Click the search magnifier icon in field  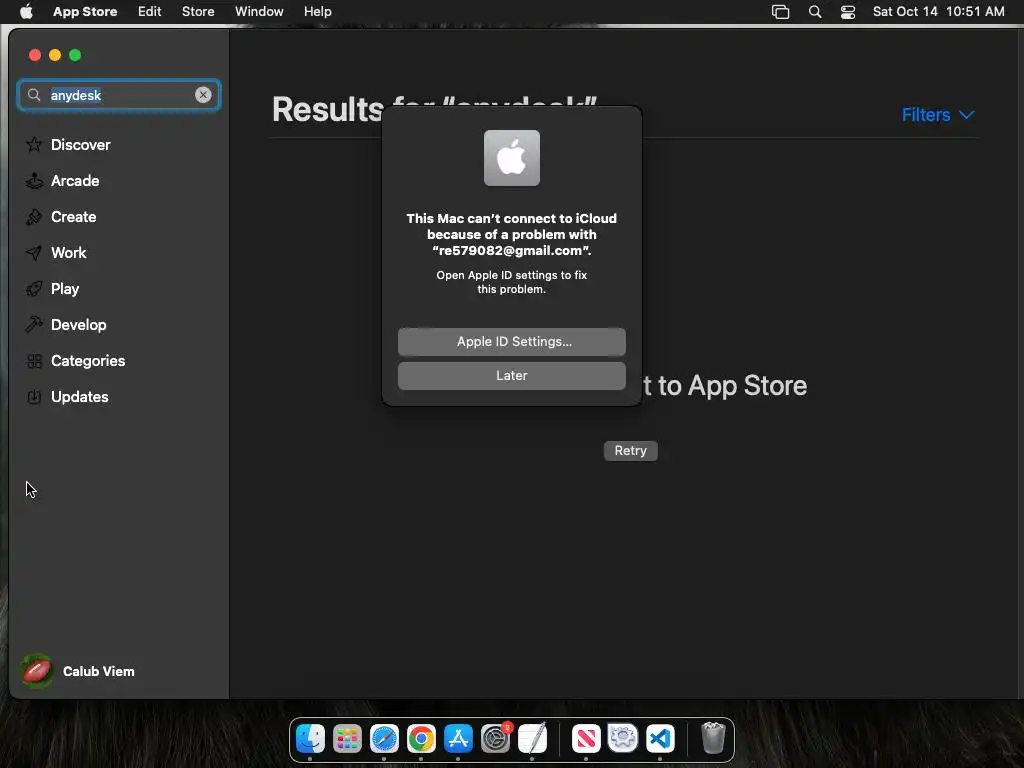pos(34,95)
